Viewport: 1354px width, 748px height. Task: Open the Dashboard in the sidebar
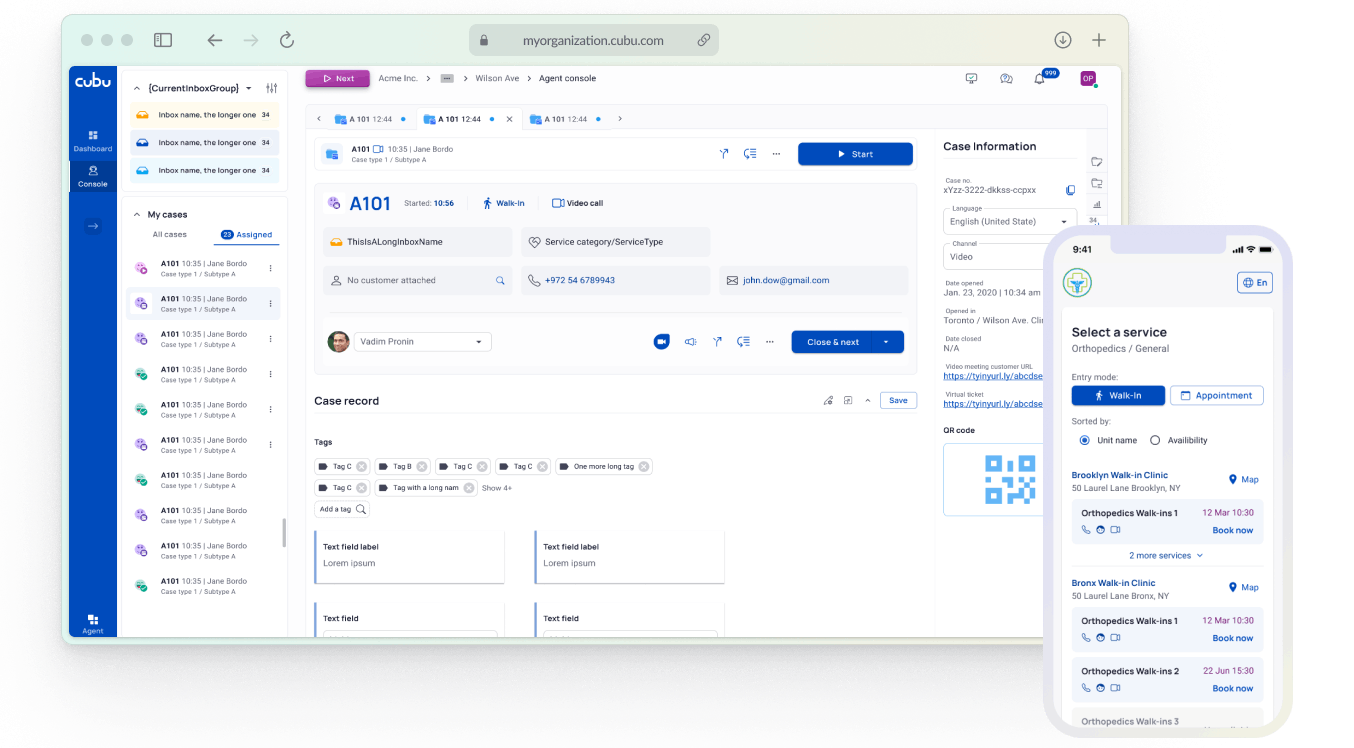92,140
